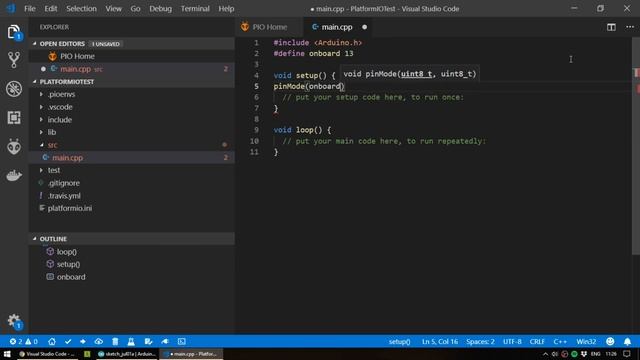Viewport: 640px width, 360px height.
Task: Open notifications bell in status bar
Action: [627, 341]
